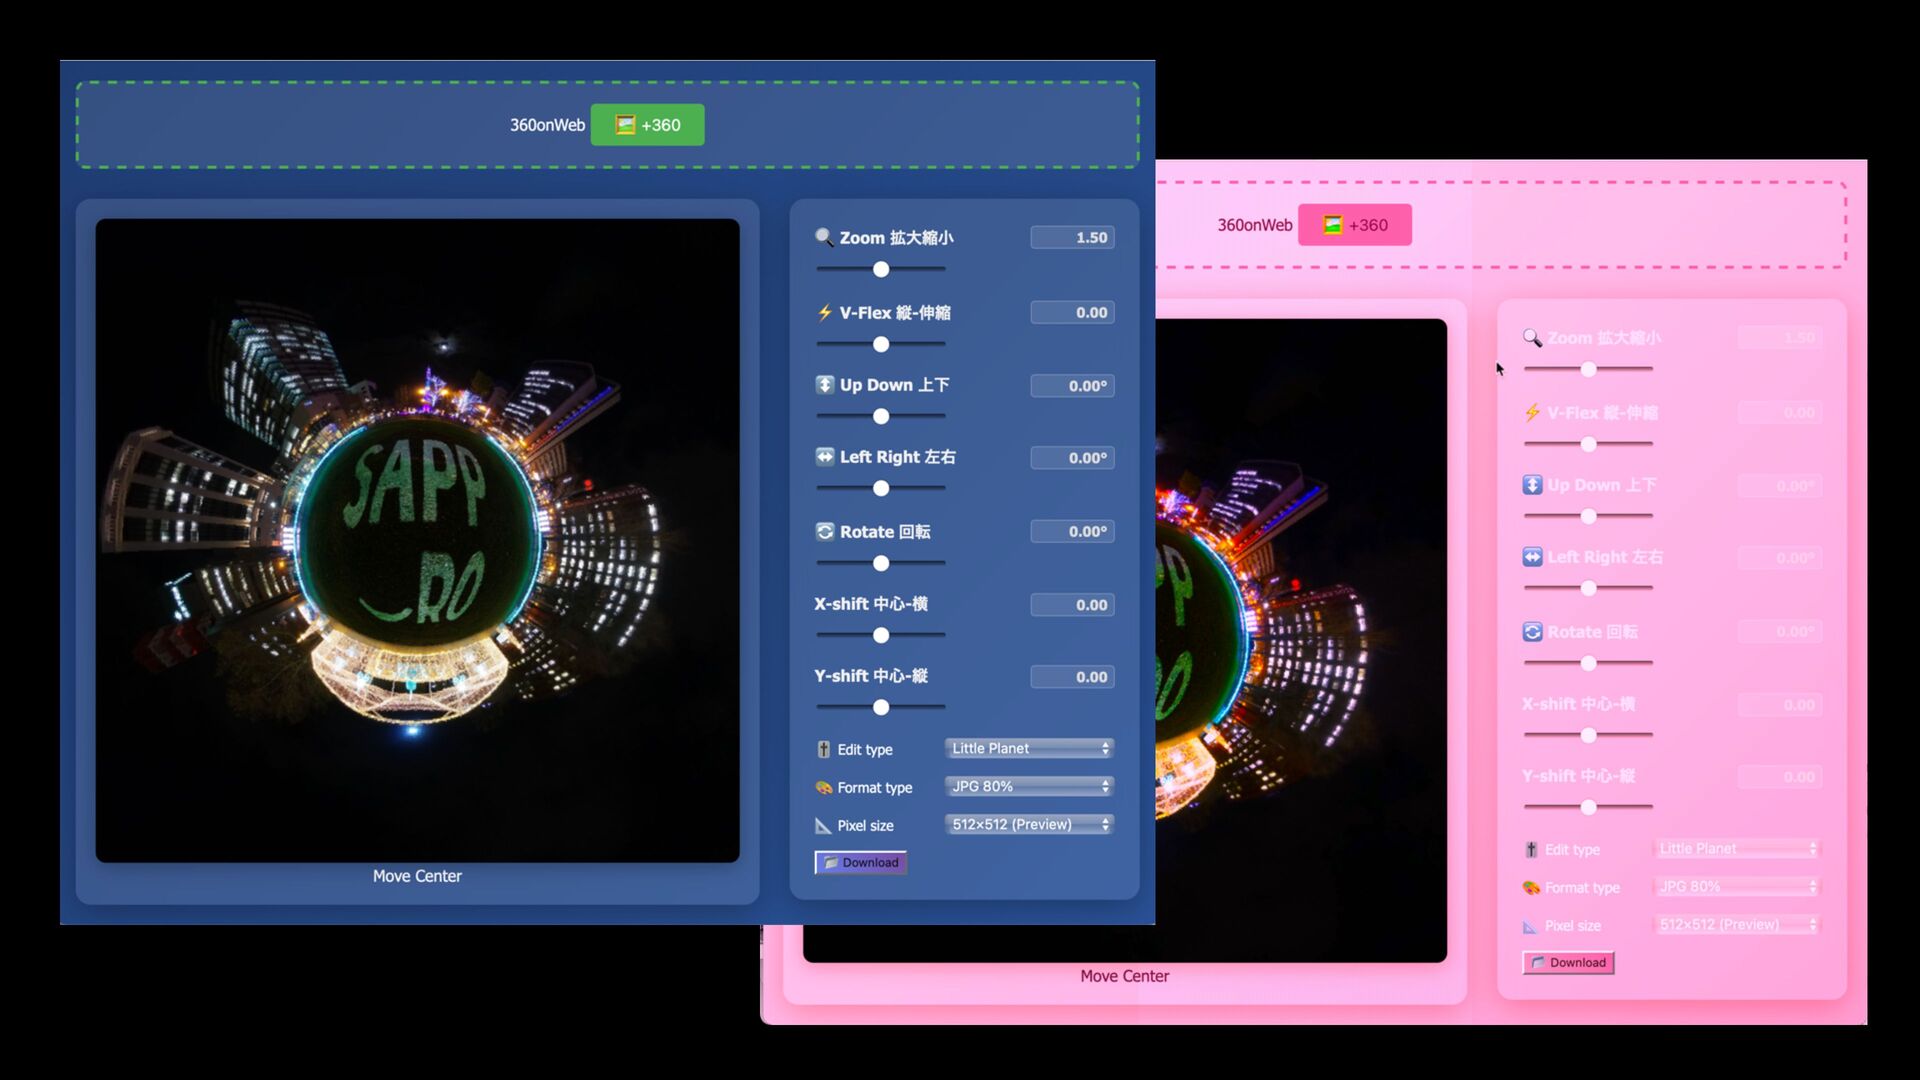Open Pixel size dropdown 512×512 in blue window

[1029, 824]
